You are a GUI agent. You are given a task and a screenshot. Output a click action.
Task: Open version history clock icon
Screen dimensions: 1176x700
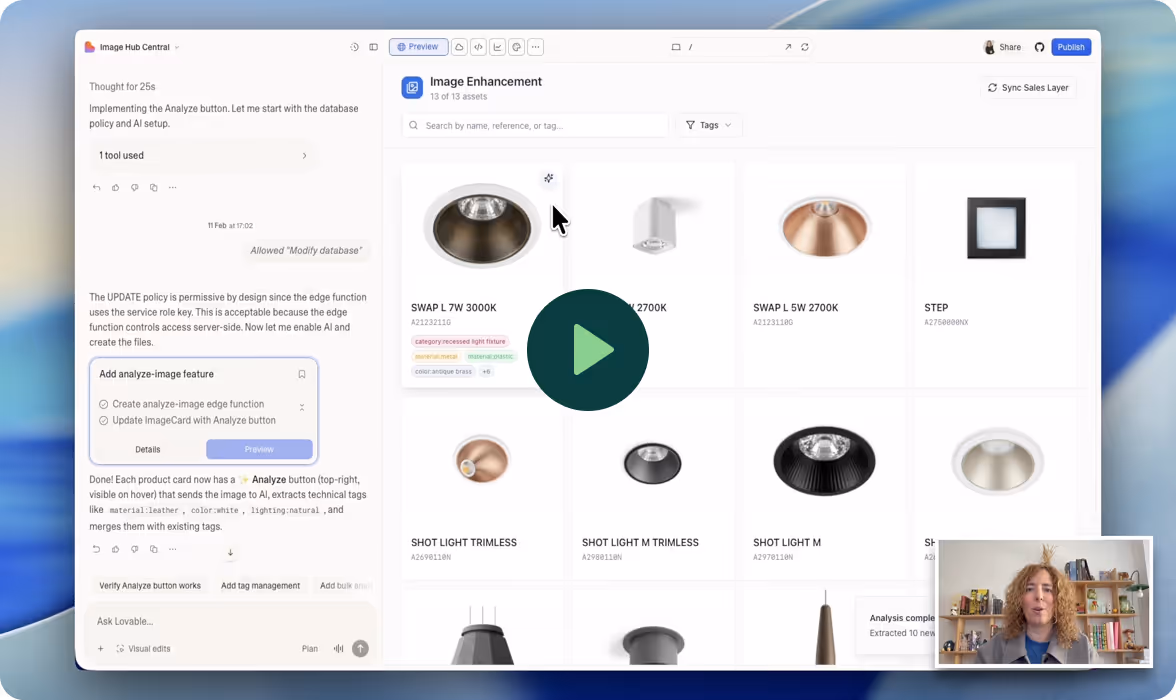point(354,47)
